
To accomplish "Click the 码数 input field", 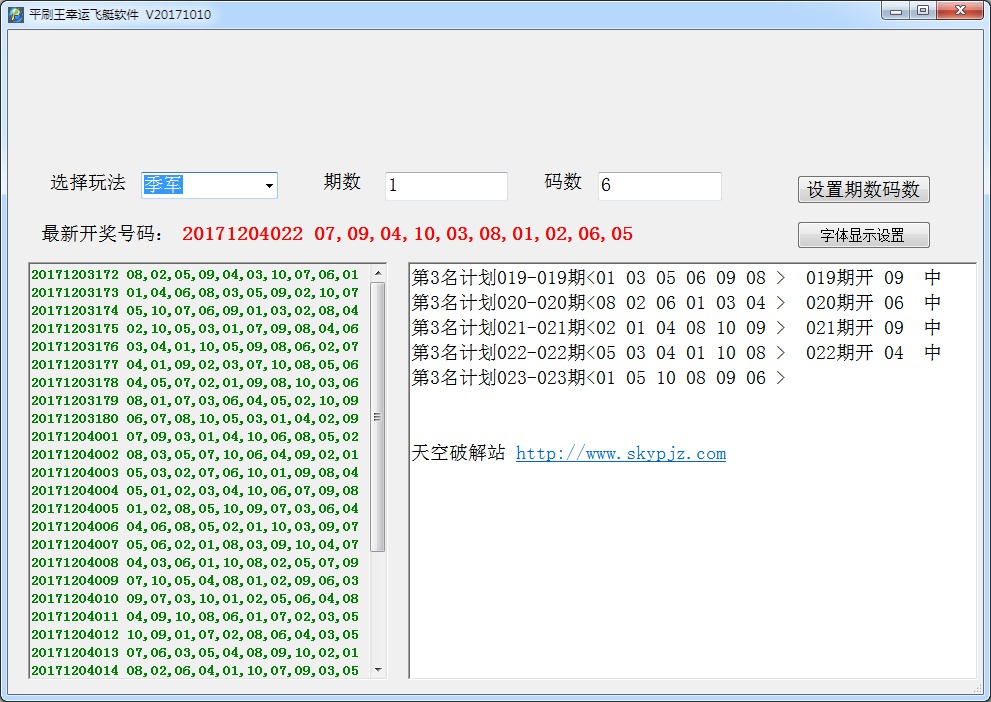I will pos(659,186).
